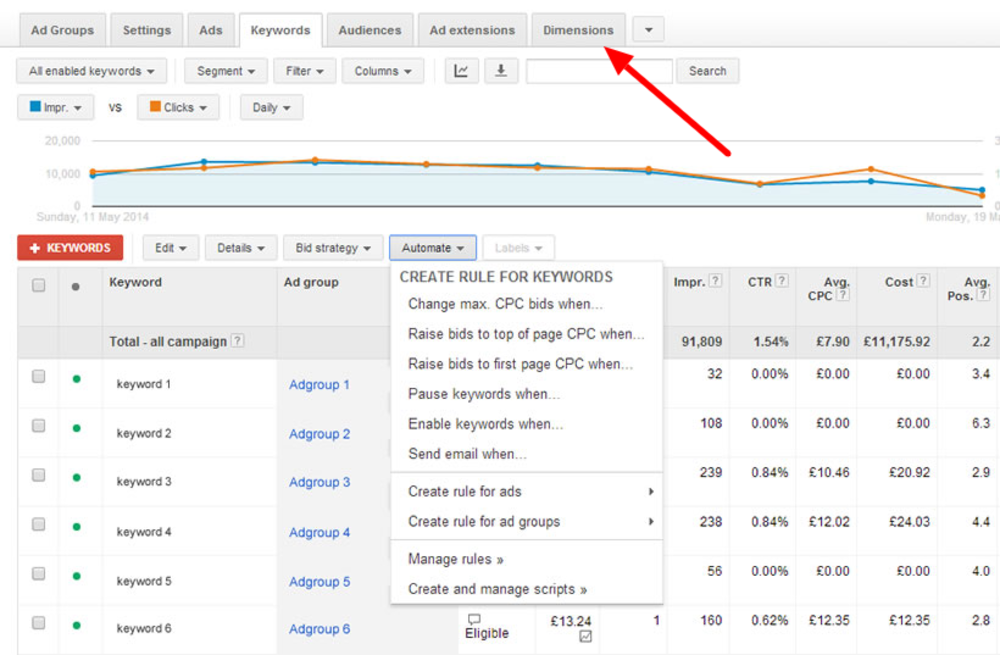Image resolution: width=1000 pixels, height=655 pixels.
Task: Open help for the CTR column
Action: (782, 281)
